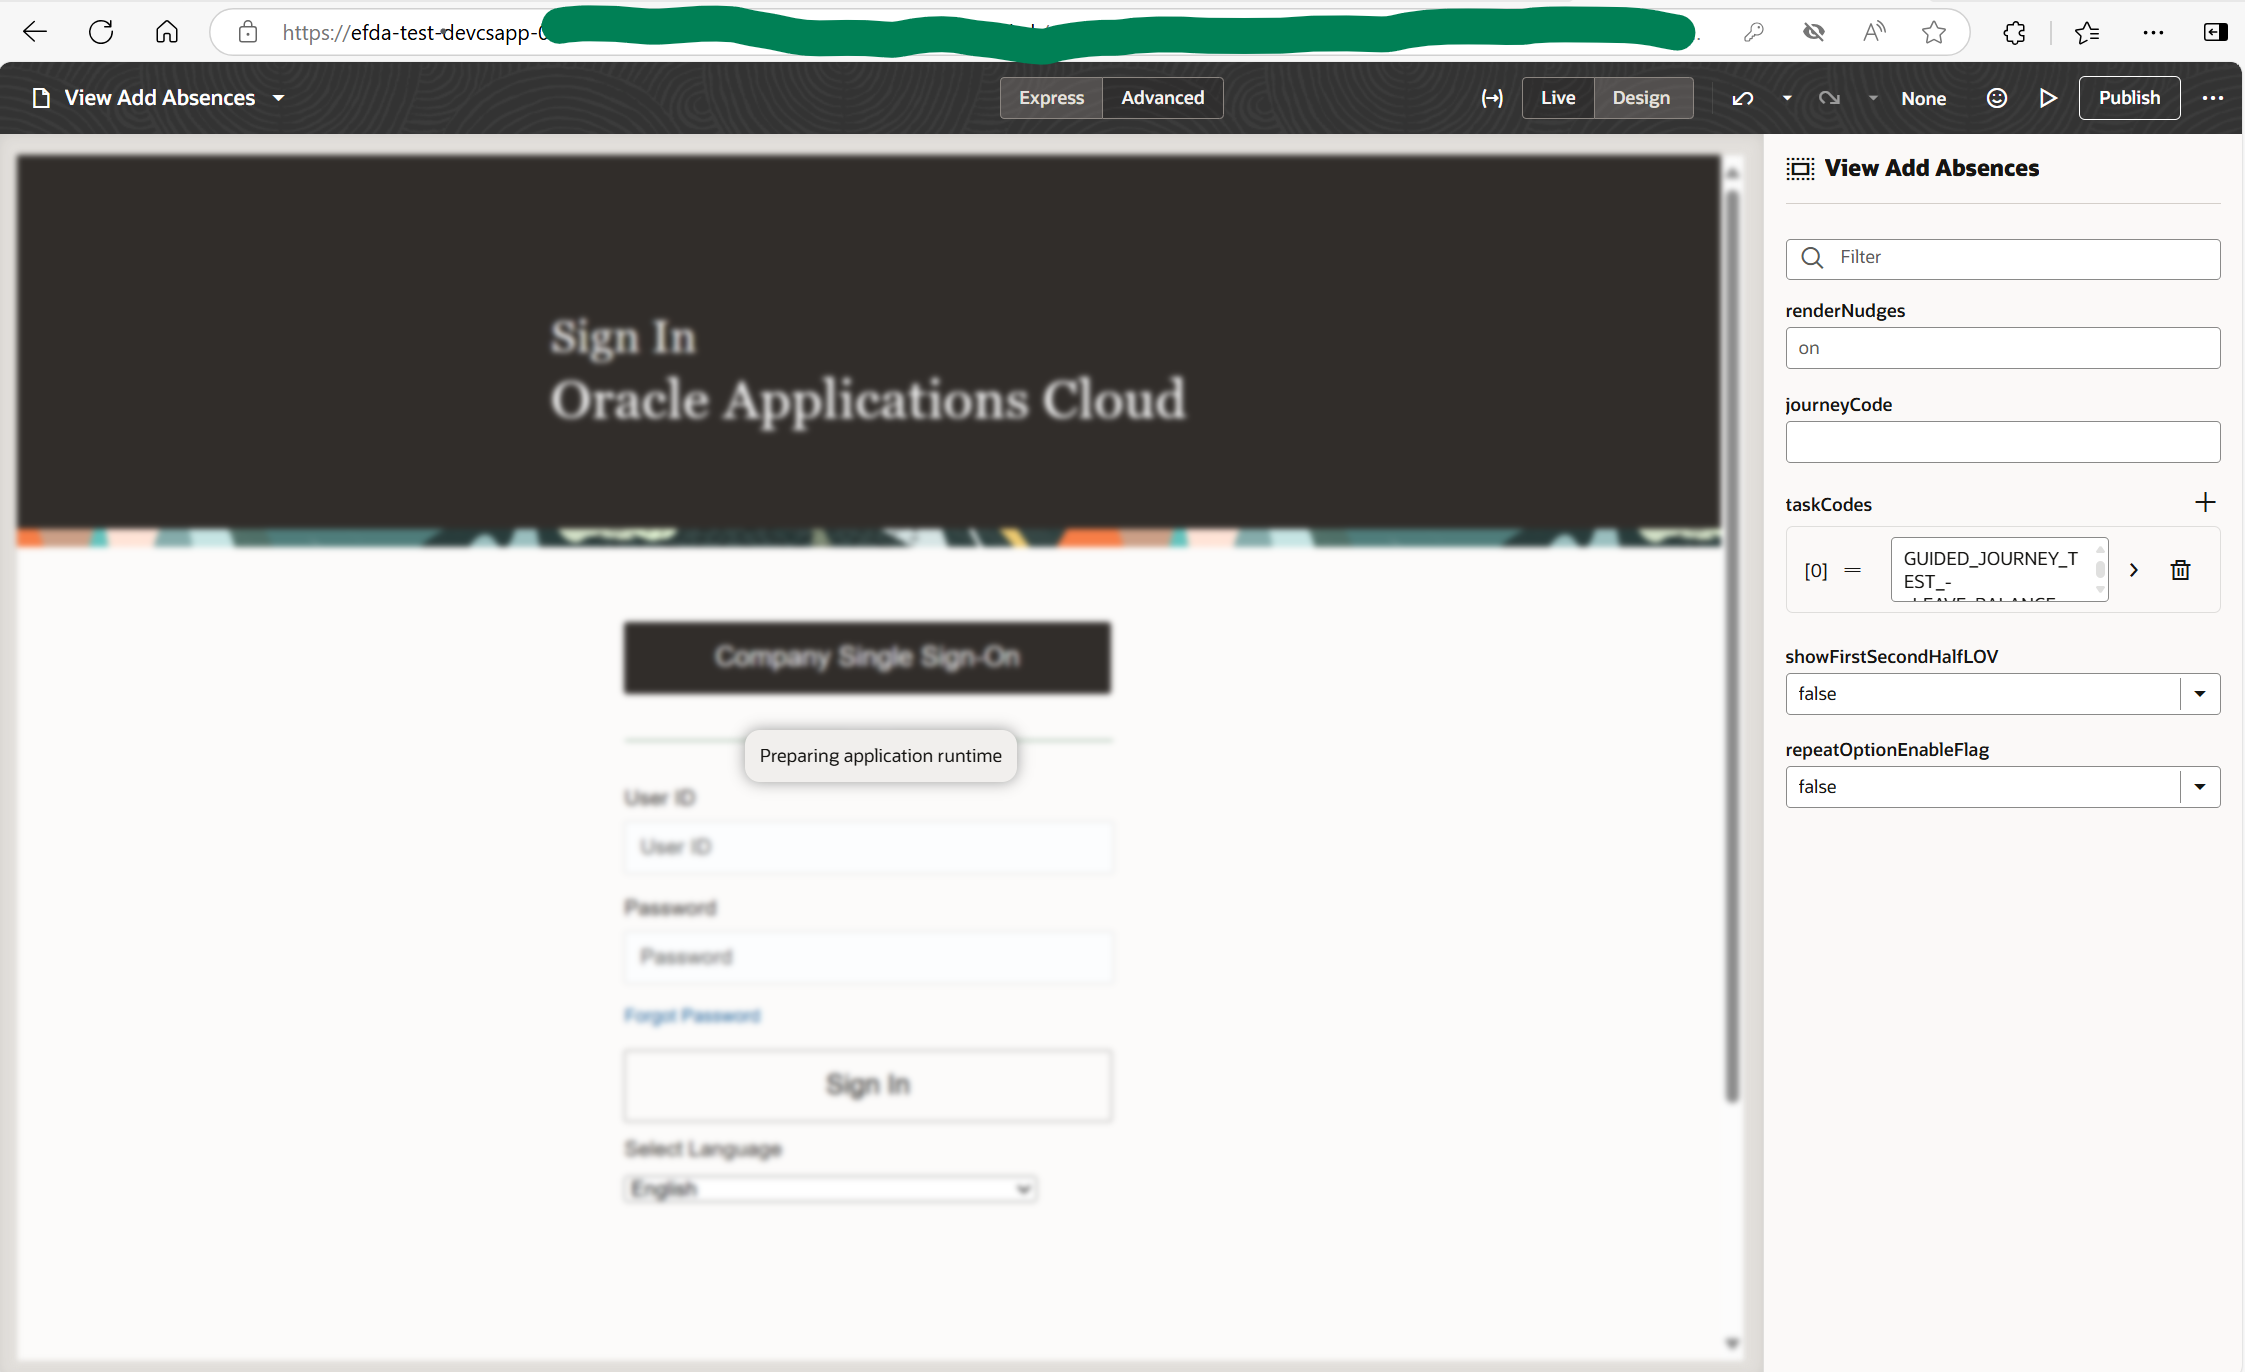Click the Forgot Password link
This screenshot has height=1372, width=2245.
click(x=692, y=1015)
